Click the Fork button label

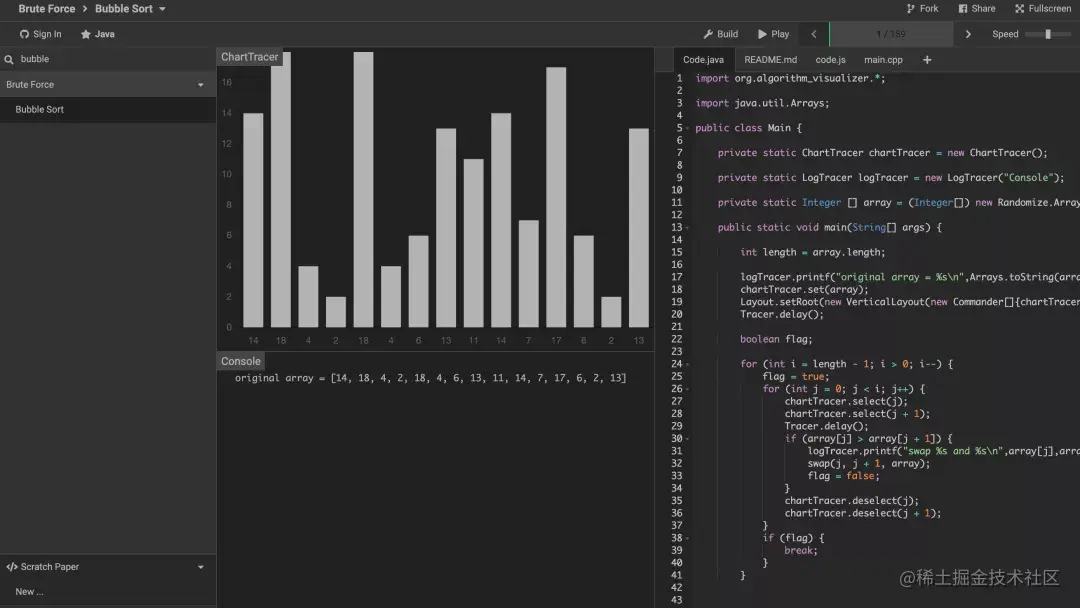(928, 9)
